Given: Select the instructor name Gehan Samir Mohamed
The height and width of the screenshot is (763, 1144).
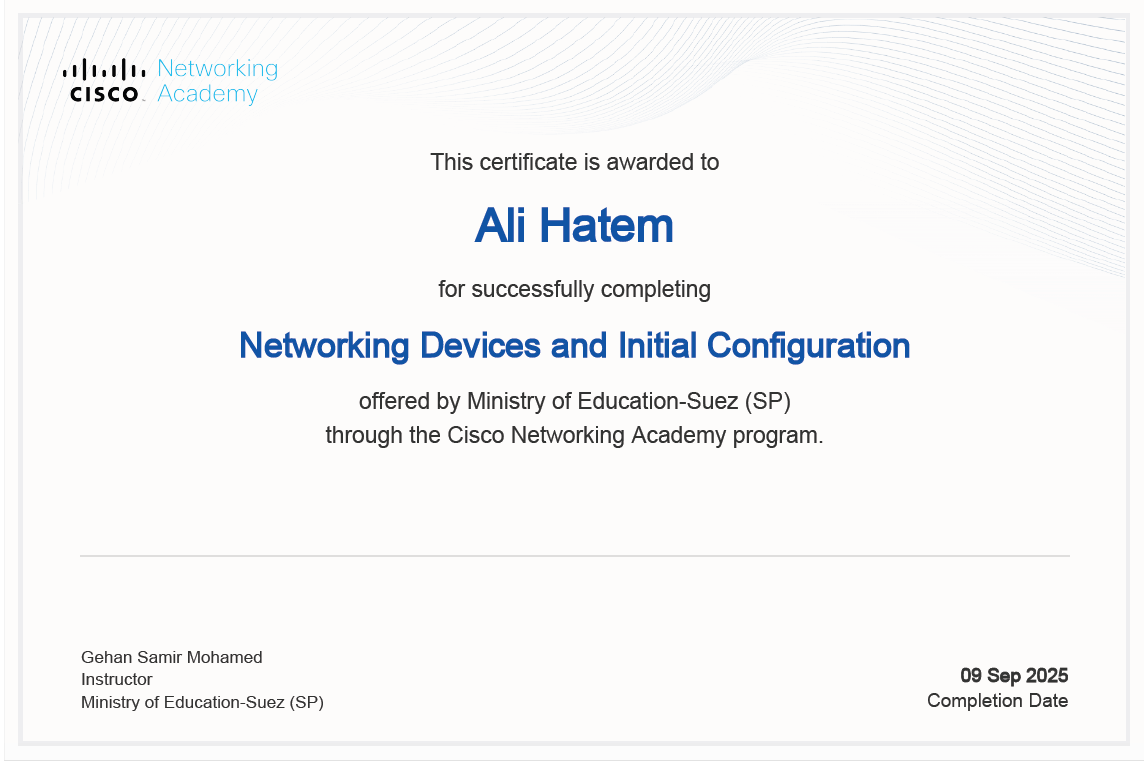Looking at the screenshot, I should pyautogui.click(x=171, y=657).
